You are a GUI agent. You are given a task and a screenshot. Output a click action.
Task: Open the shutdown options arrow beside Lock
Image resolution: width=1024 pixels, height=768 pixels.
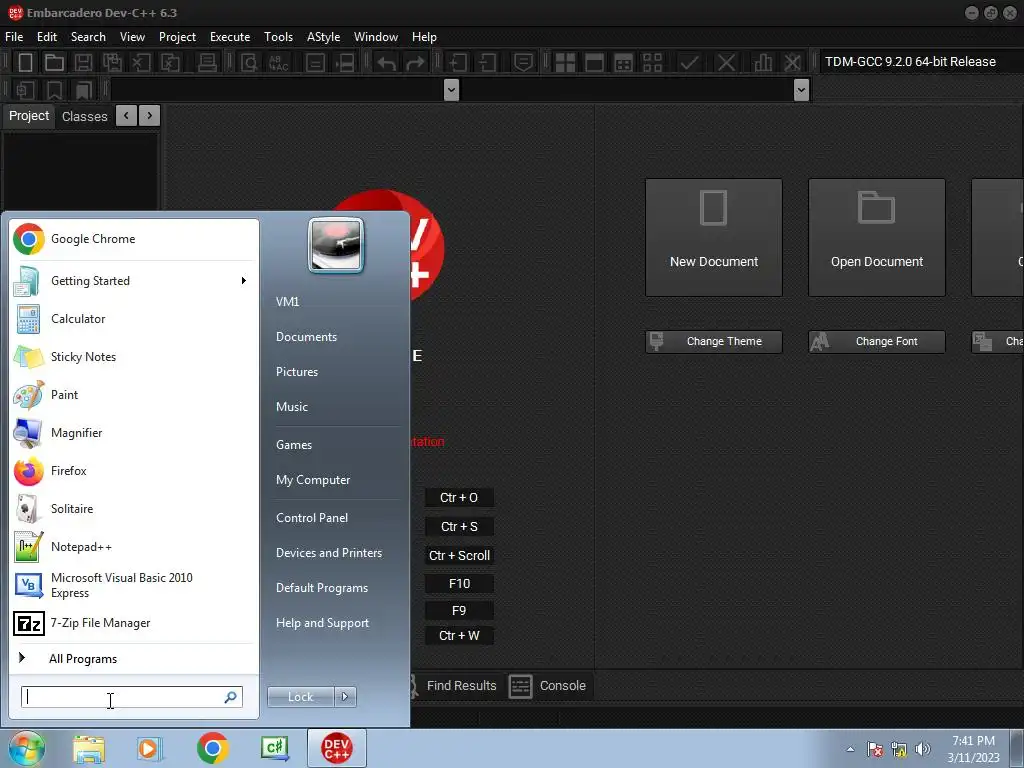(x=345, y=697)
